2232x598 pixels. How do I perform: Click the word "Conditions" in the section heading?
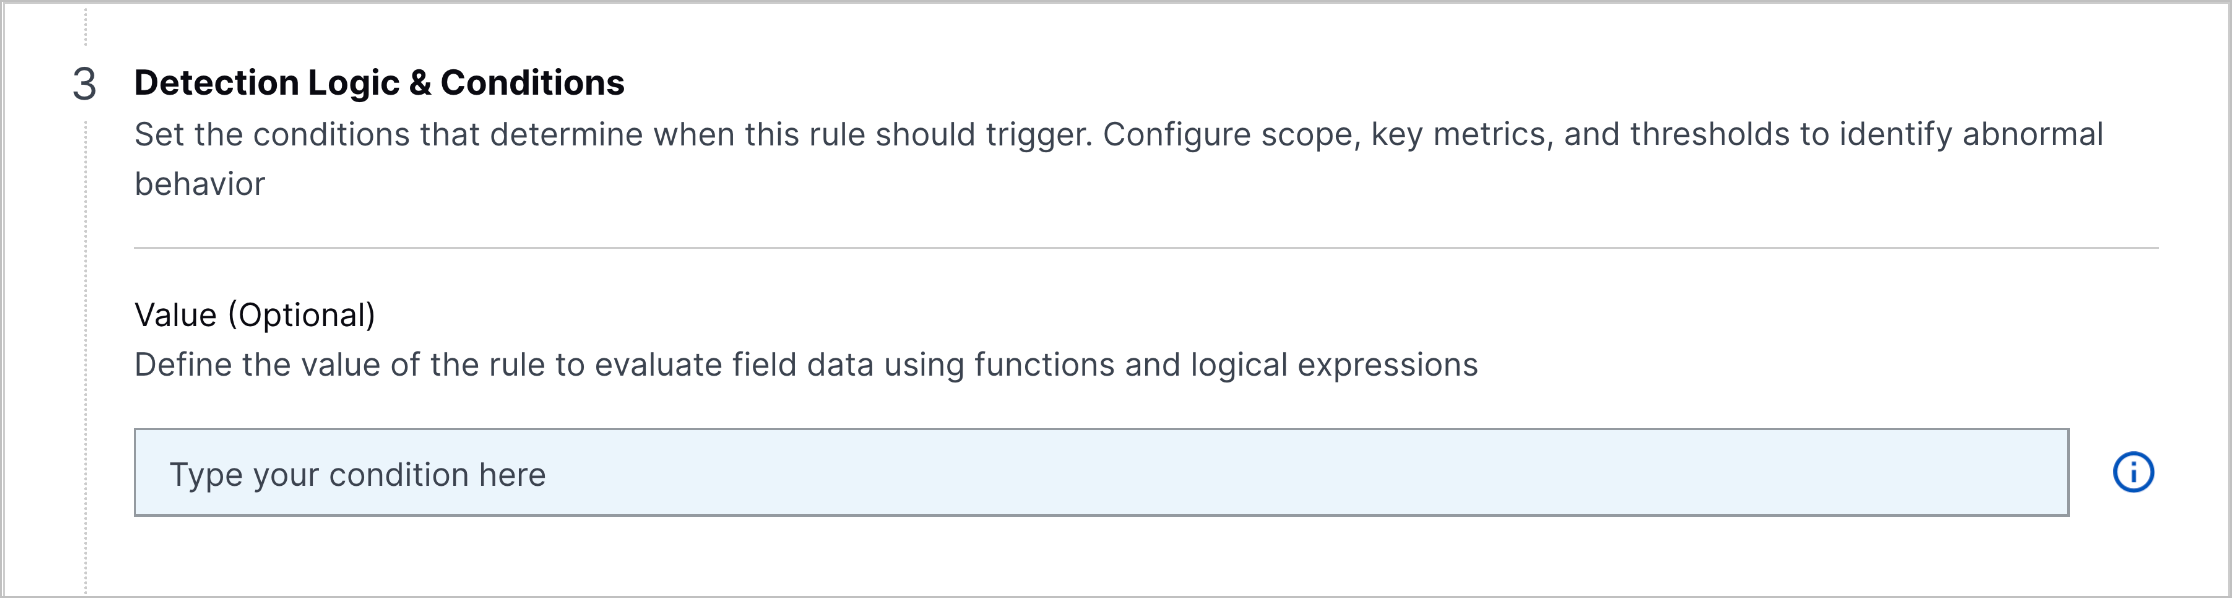pos(532,83)
